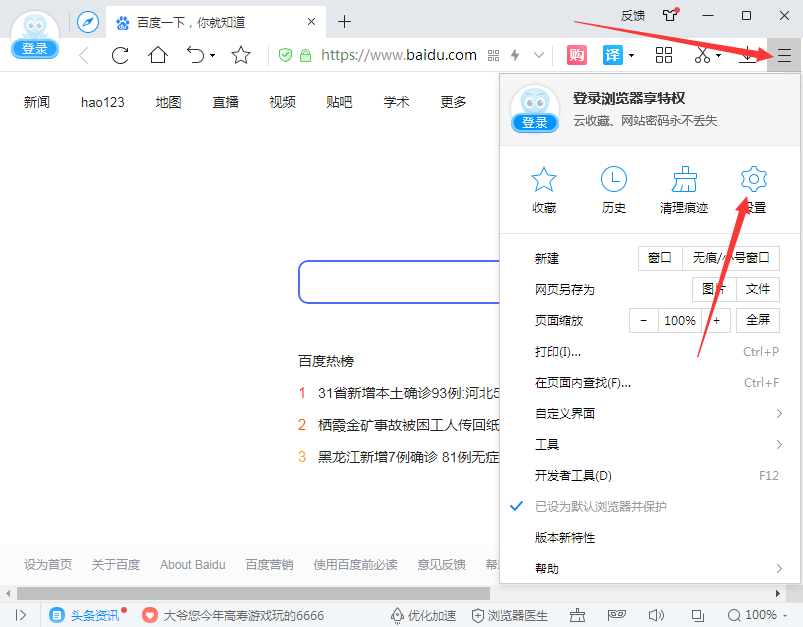This screenshot has height=627, width=803.
Task: Expand 工具 submenu
Action: (x=649, y=444)
